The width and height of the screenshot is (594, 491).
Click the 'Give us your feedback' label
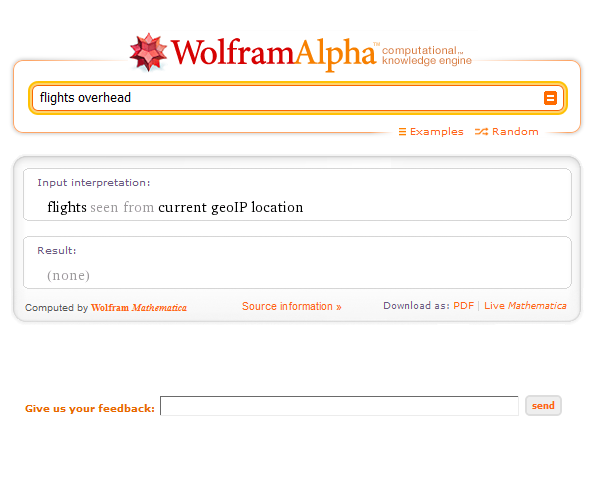[x=90, y=408]
